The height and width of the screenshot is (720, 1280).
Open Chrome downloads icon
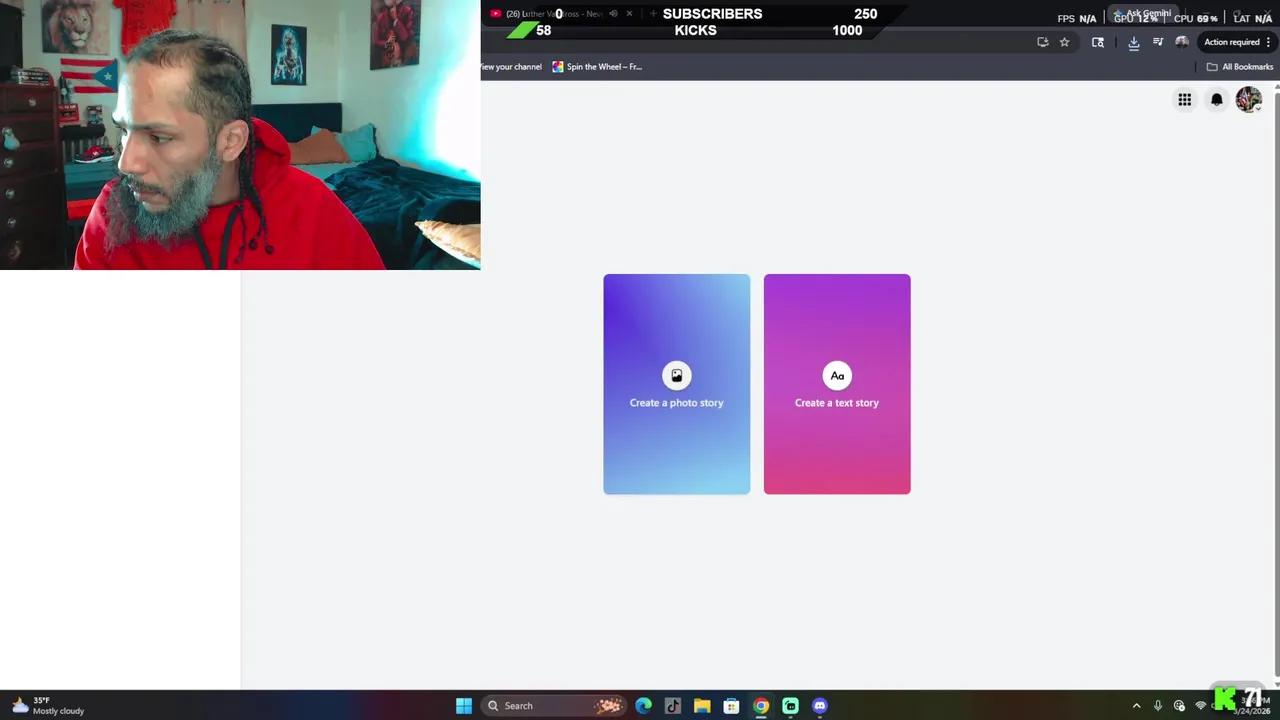point(1133,42)
